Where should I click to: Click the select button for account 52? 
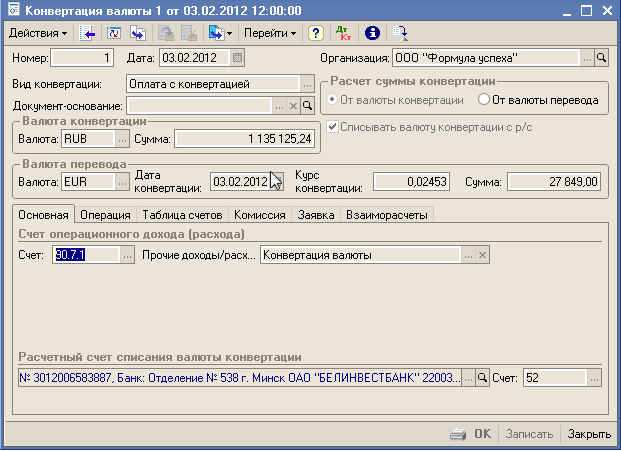594,378
